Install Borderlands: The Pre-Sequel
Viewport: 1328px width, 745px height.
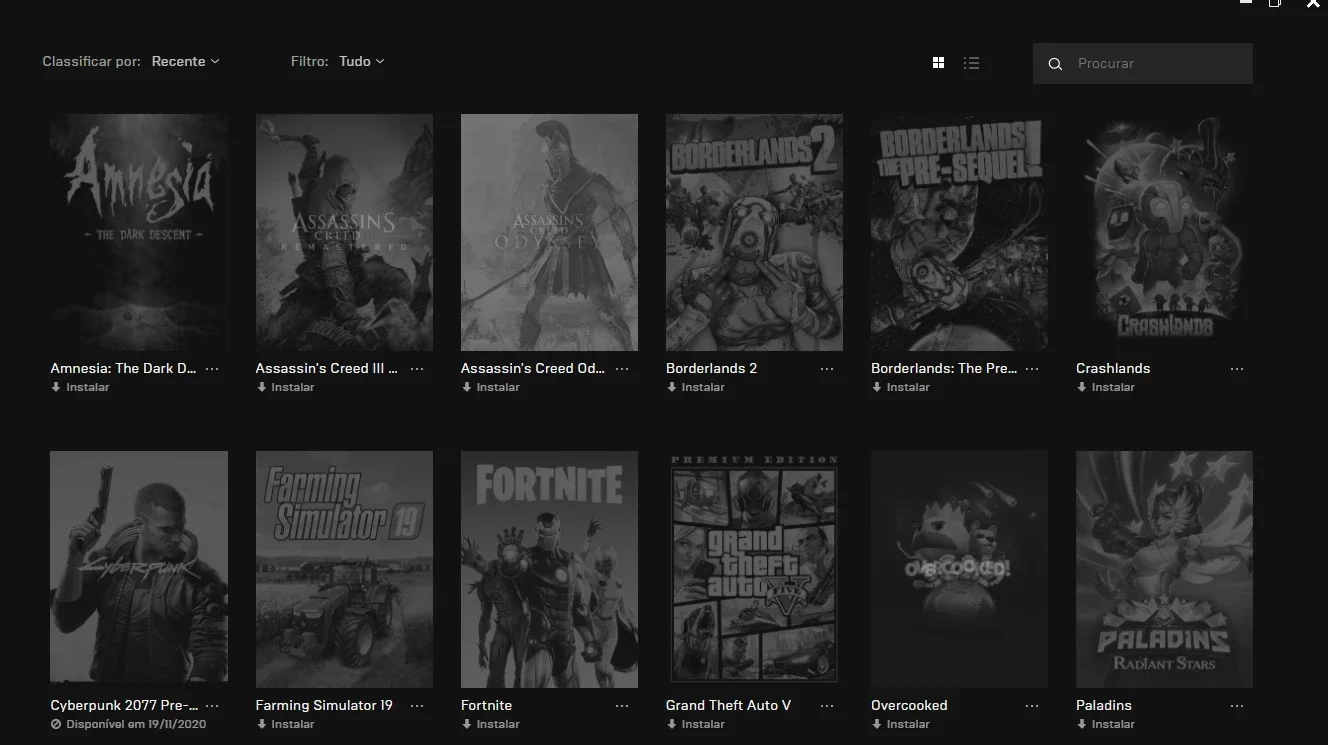click(x=900, y=387)
